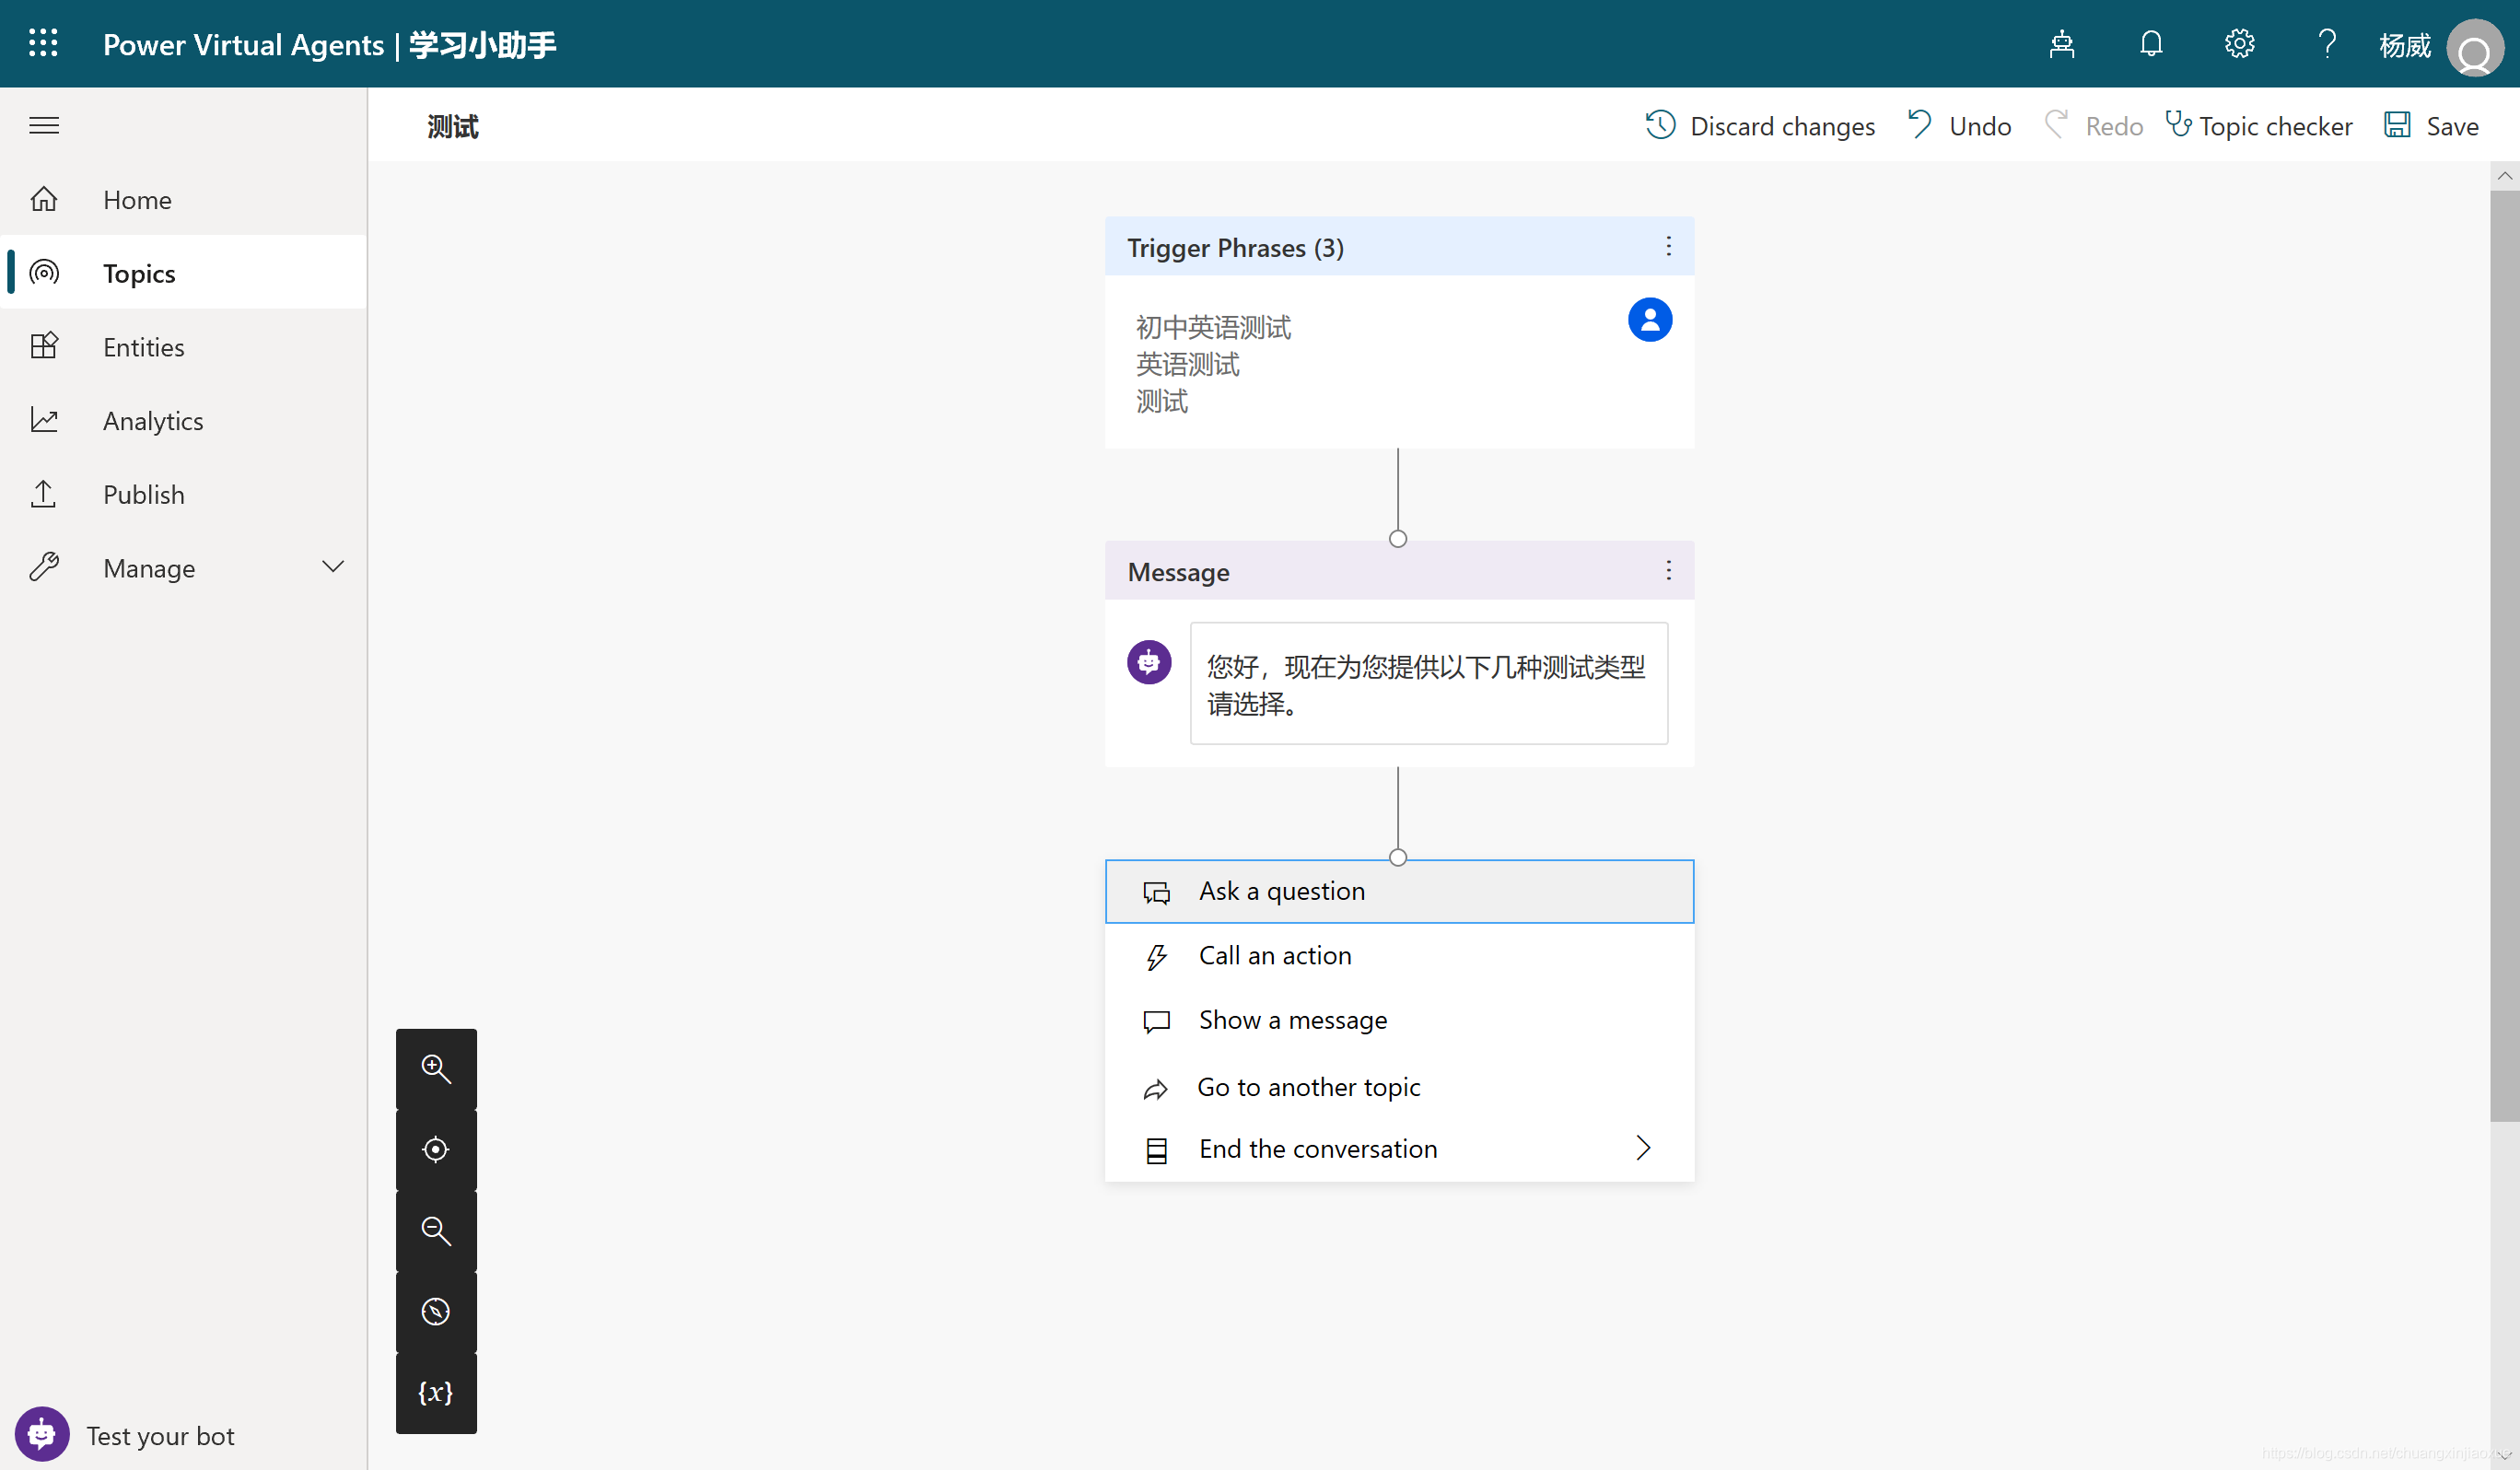The height and width of the screenshot is (1470, 2520).
Task: Click the zoom in magnifier icon
Action: [436, 1069]
